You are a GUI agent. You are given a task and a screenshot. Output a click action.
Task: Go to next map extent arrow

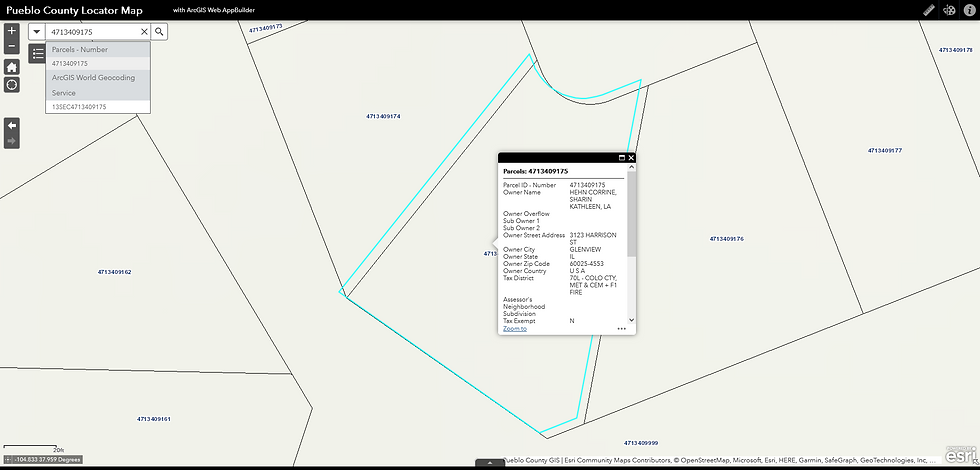(11, 141)
